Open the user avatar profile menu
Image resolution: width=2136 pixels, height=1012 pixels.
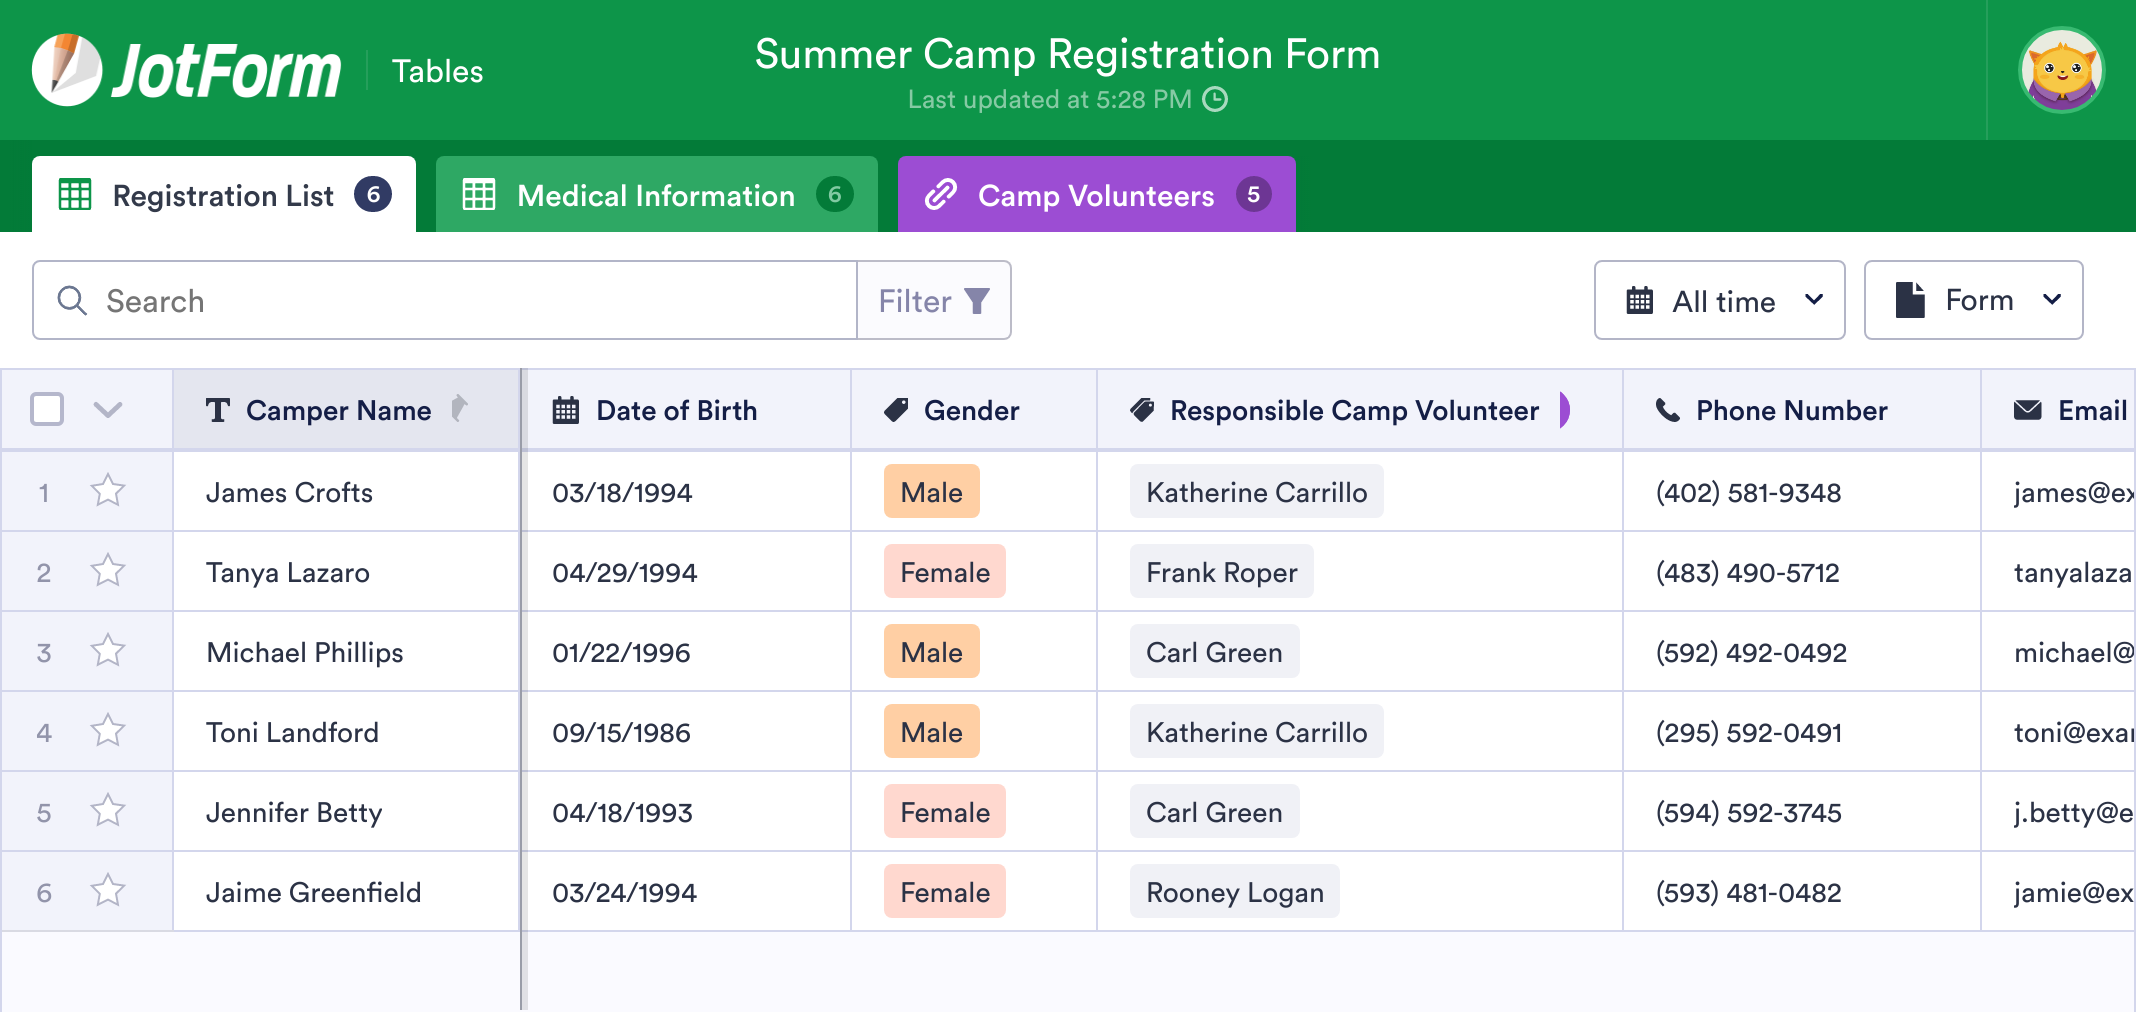click(x=2061, y=70)
